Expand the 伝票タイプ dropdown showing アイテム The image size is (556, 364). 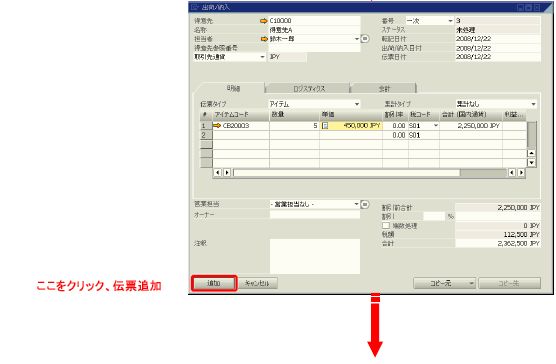coord(357,104)
